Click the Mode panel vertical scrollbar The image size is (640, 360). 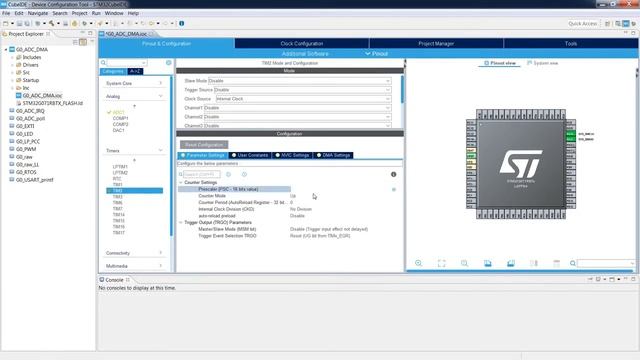pos(402,89)
